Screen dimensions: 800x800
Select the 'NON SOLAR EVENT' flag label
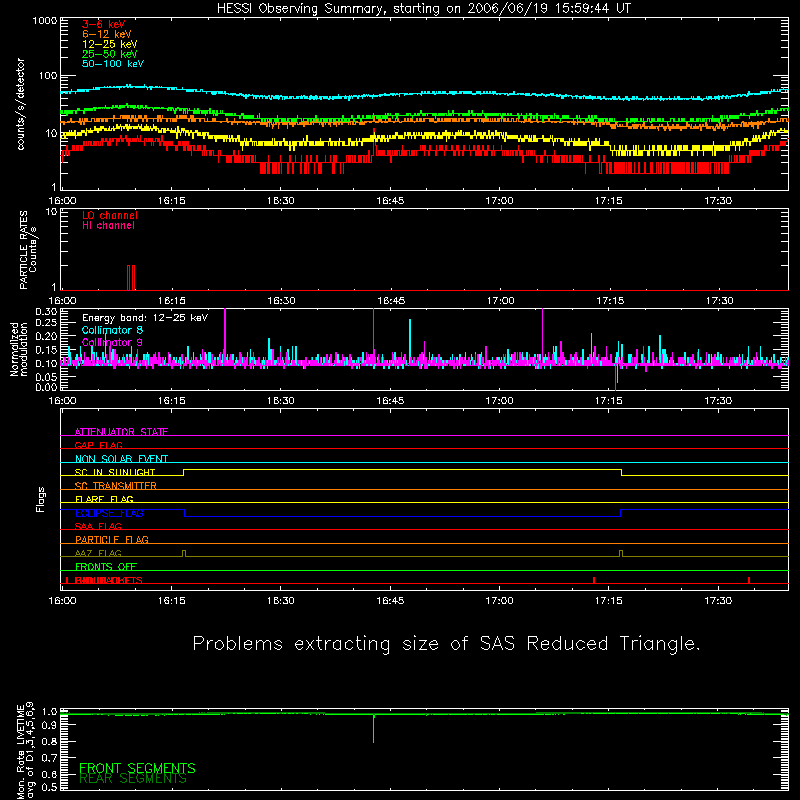pyautogui.click(x=121, y=459)
